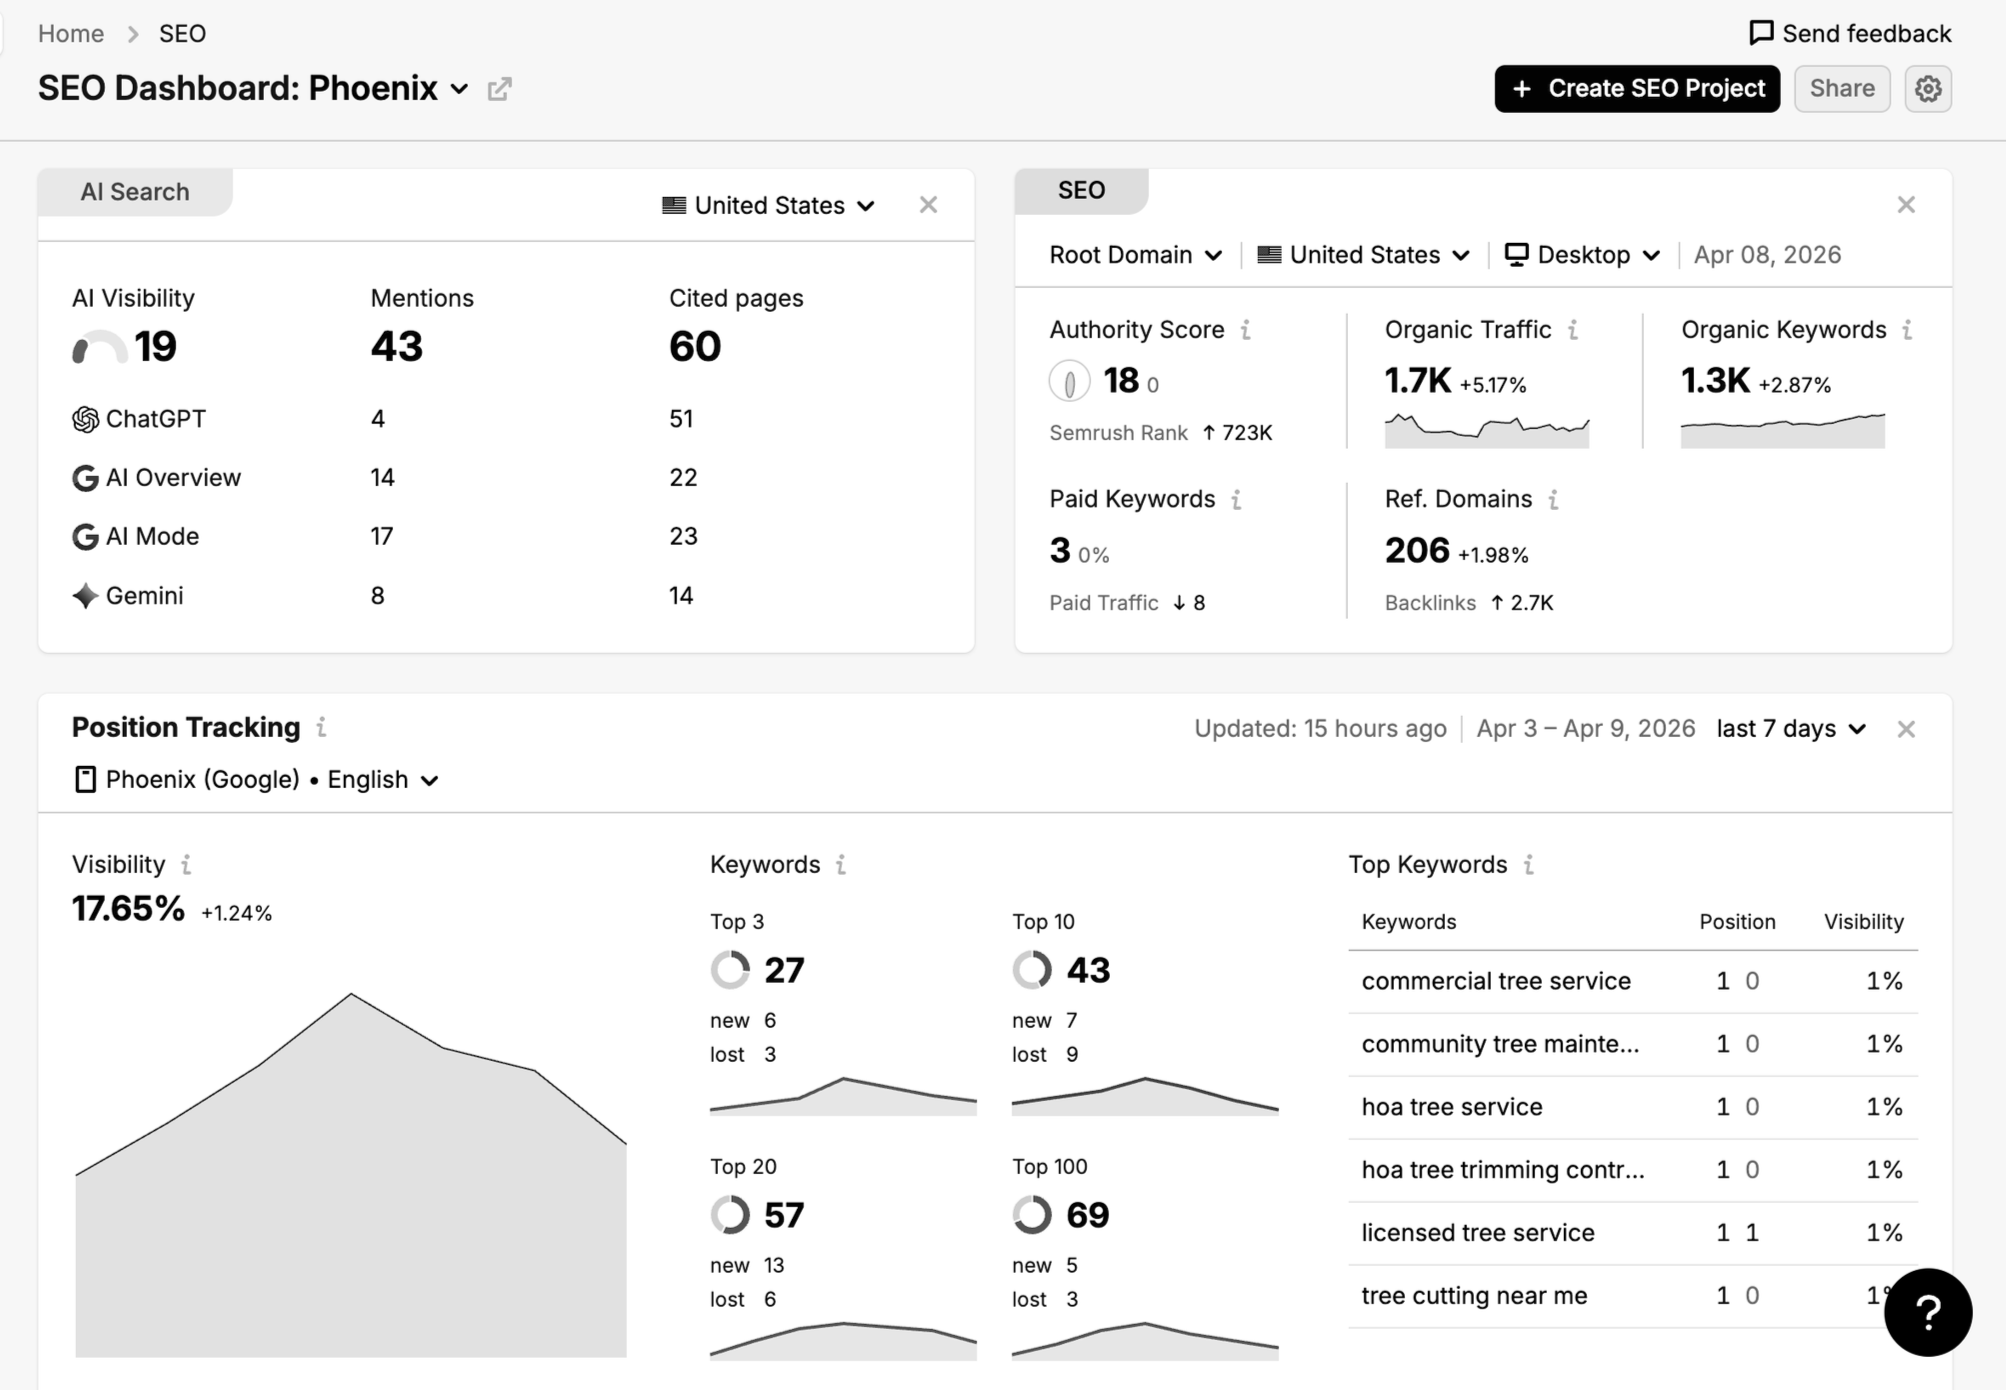
Task: Expand the last 7 days date range dropdown
Action: (1789, 728)
